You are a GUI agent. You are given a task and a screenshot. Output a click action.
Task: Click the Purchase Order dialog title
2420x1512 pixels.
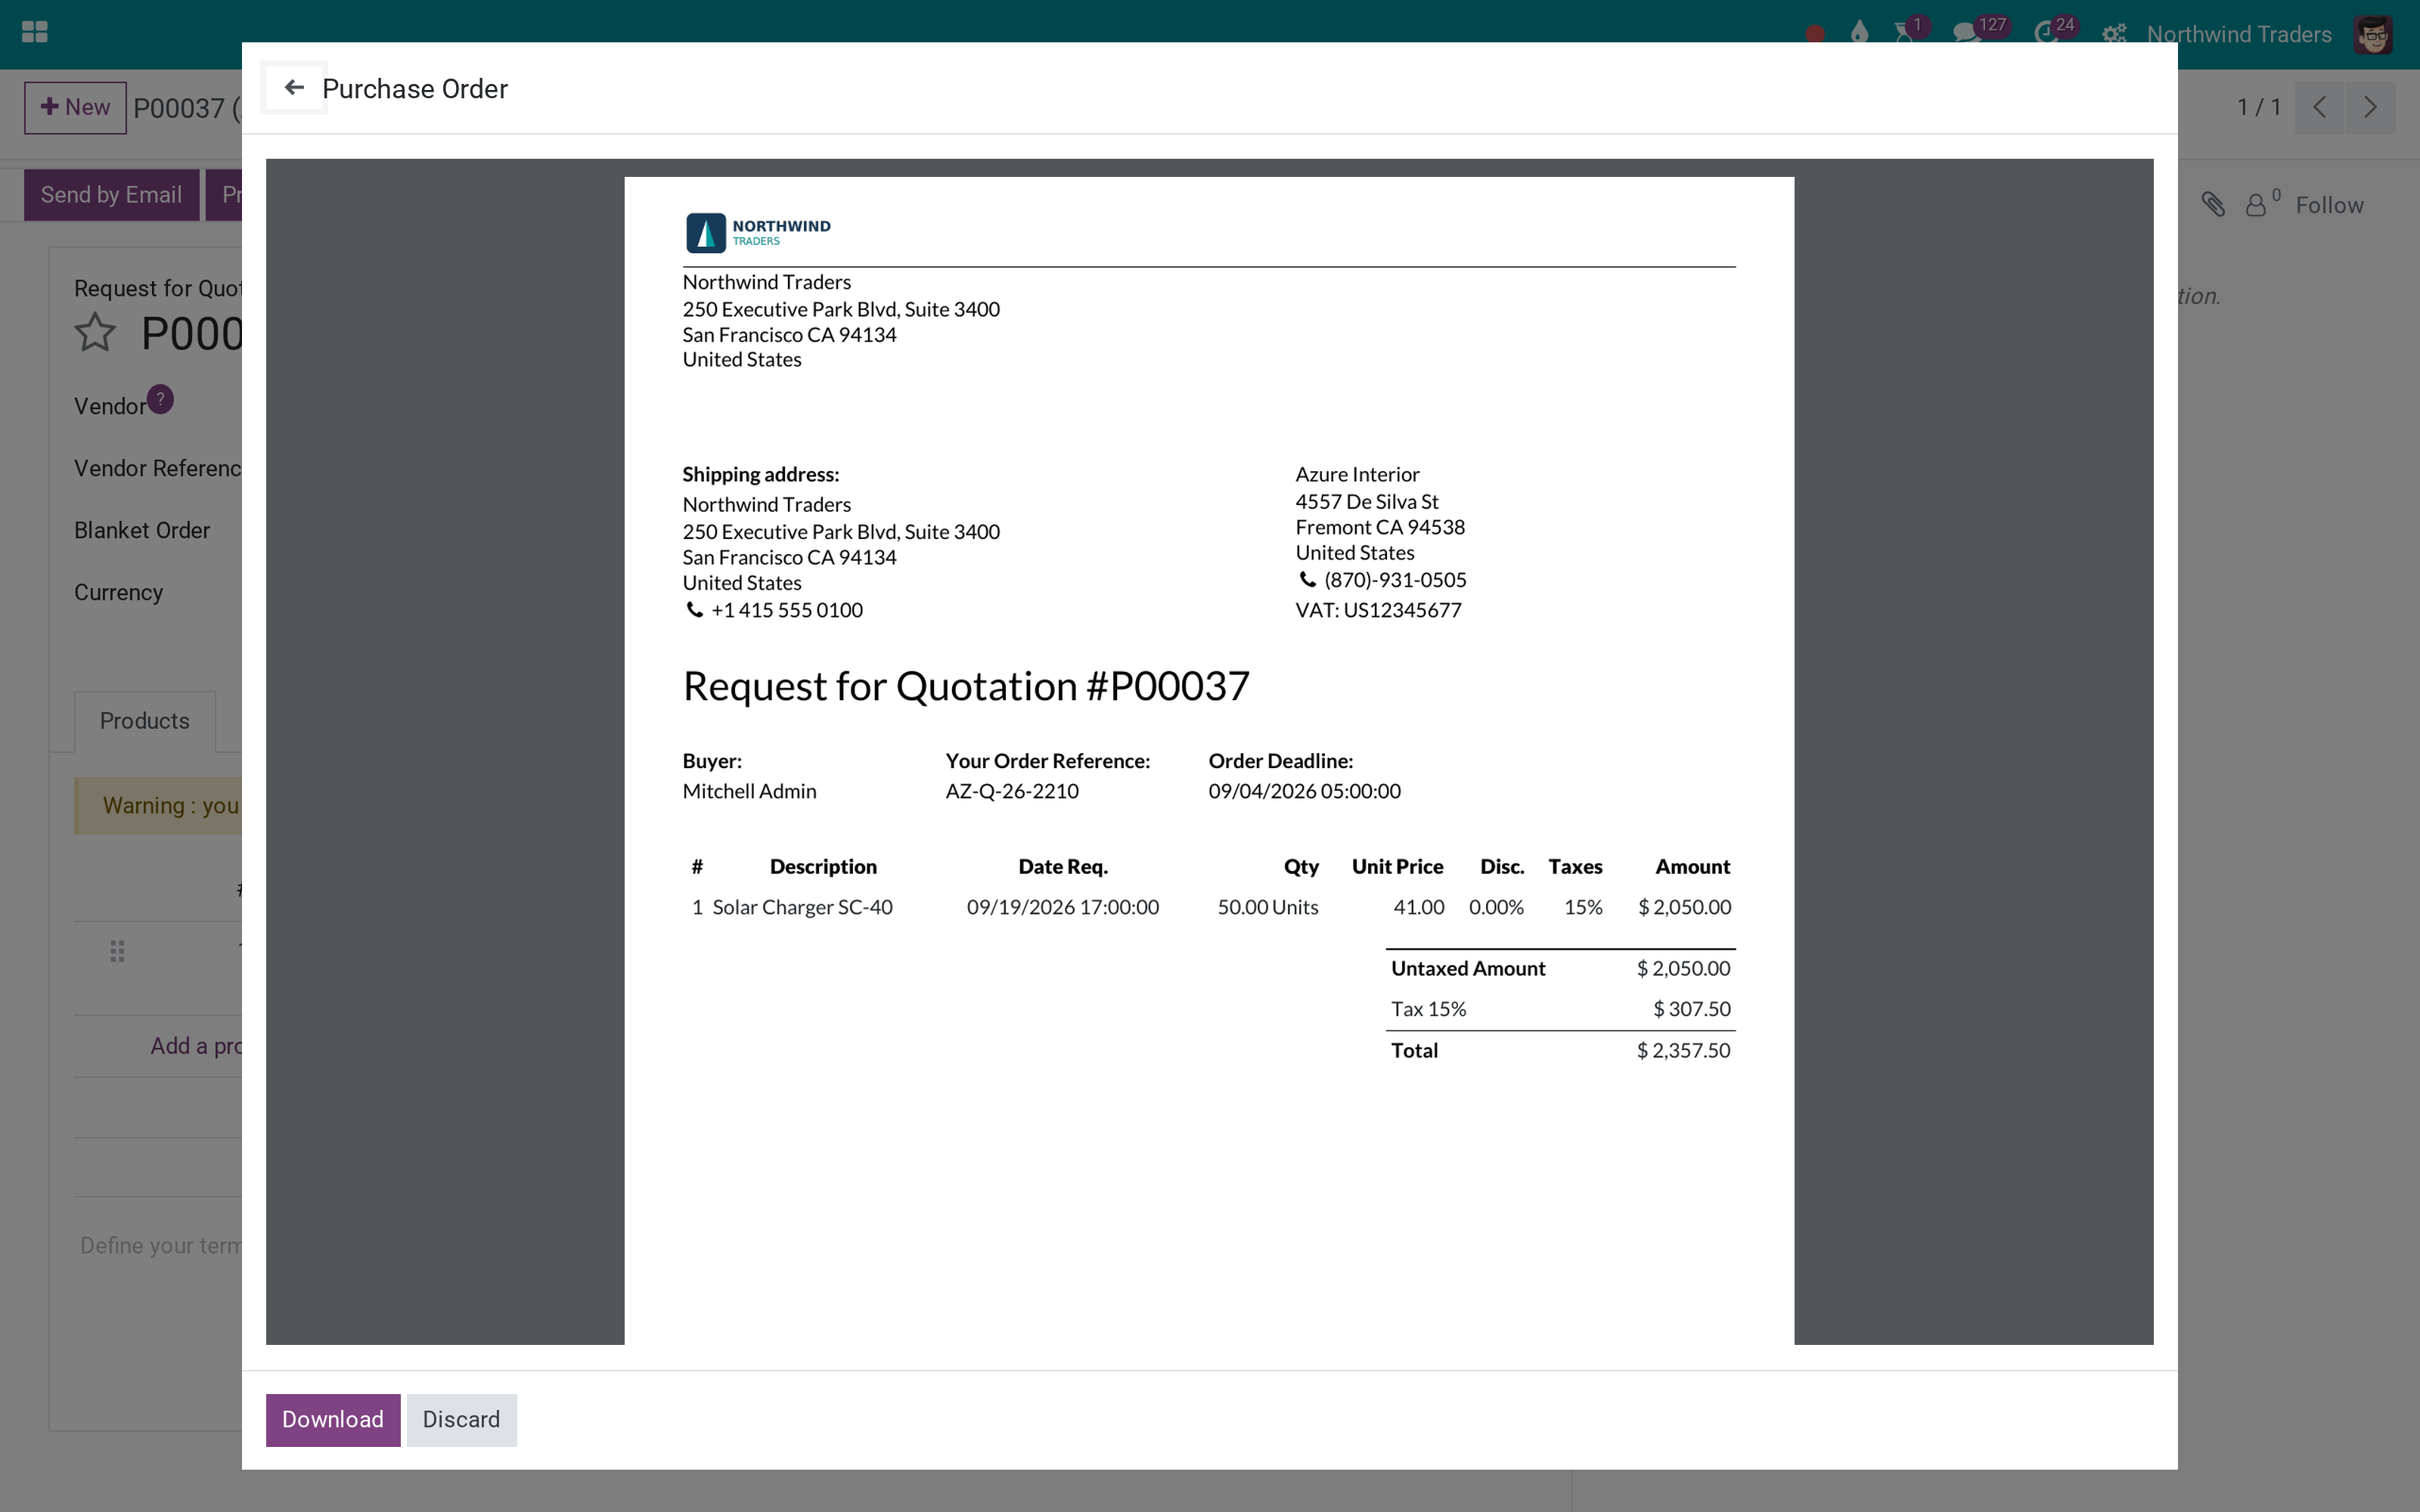pyautogui.click(x=415, y=89)
